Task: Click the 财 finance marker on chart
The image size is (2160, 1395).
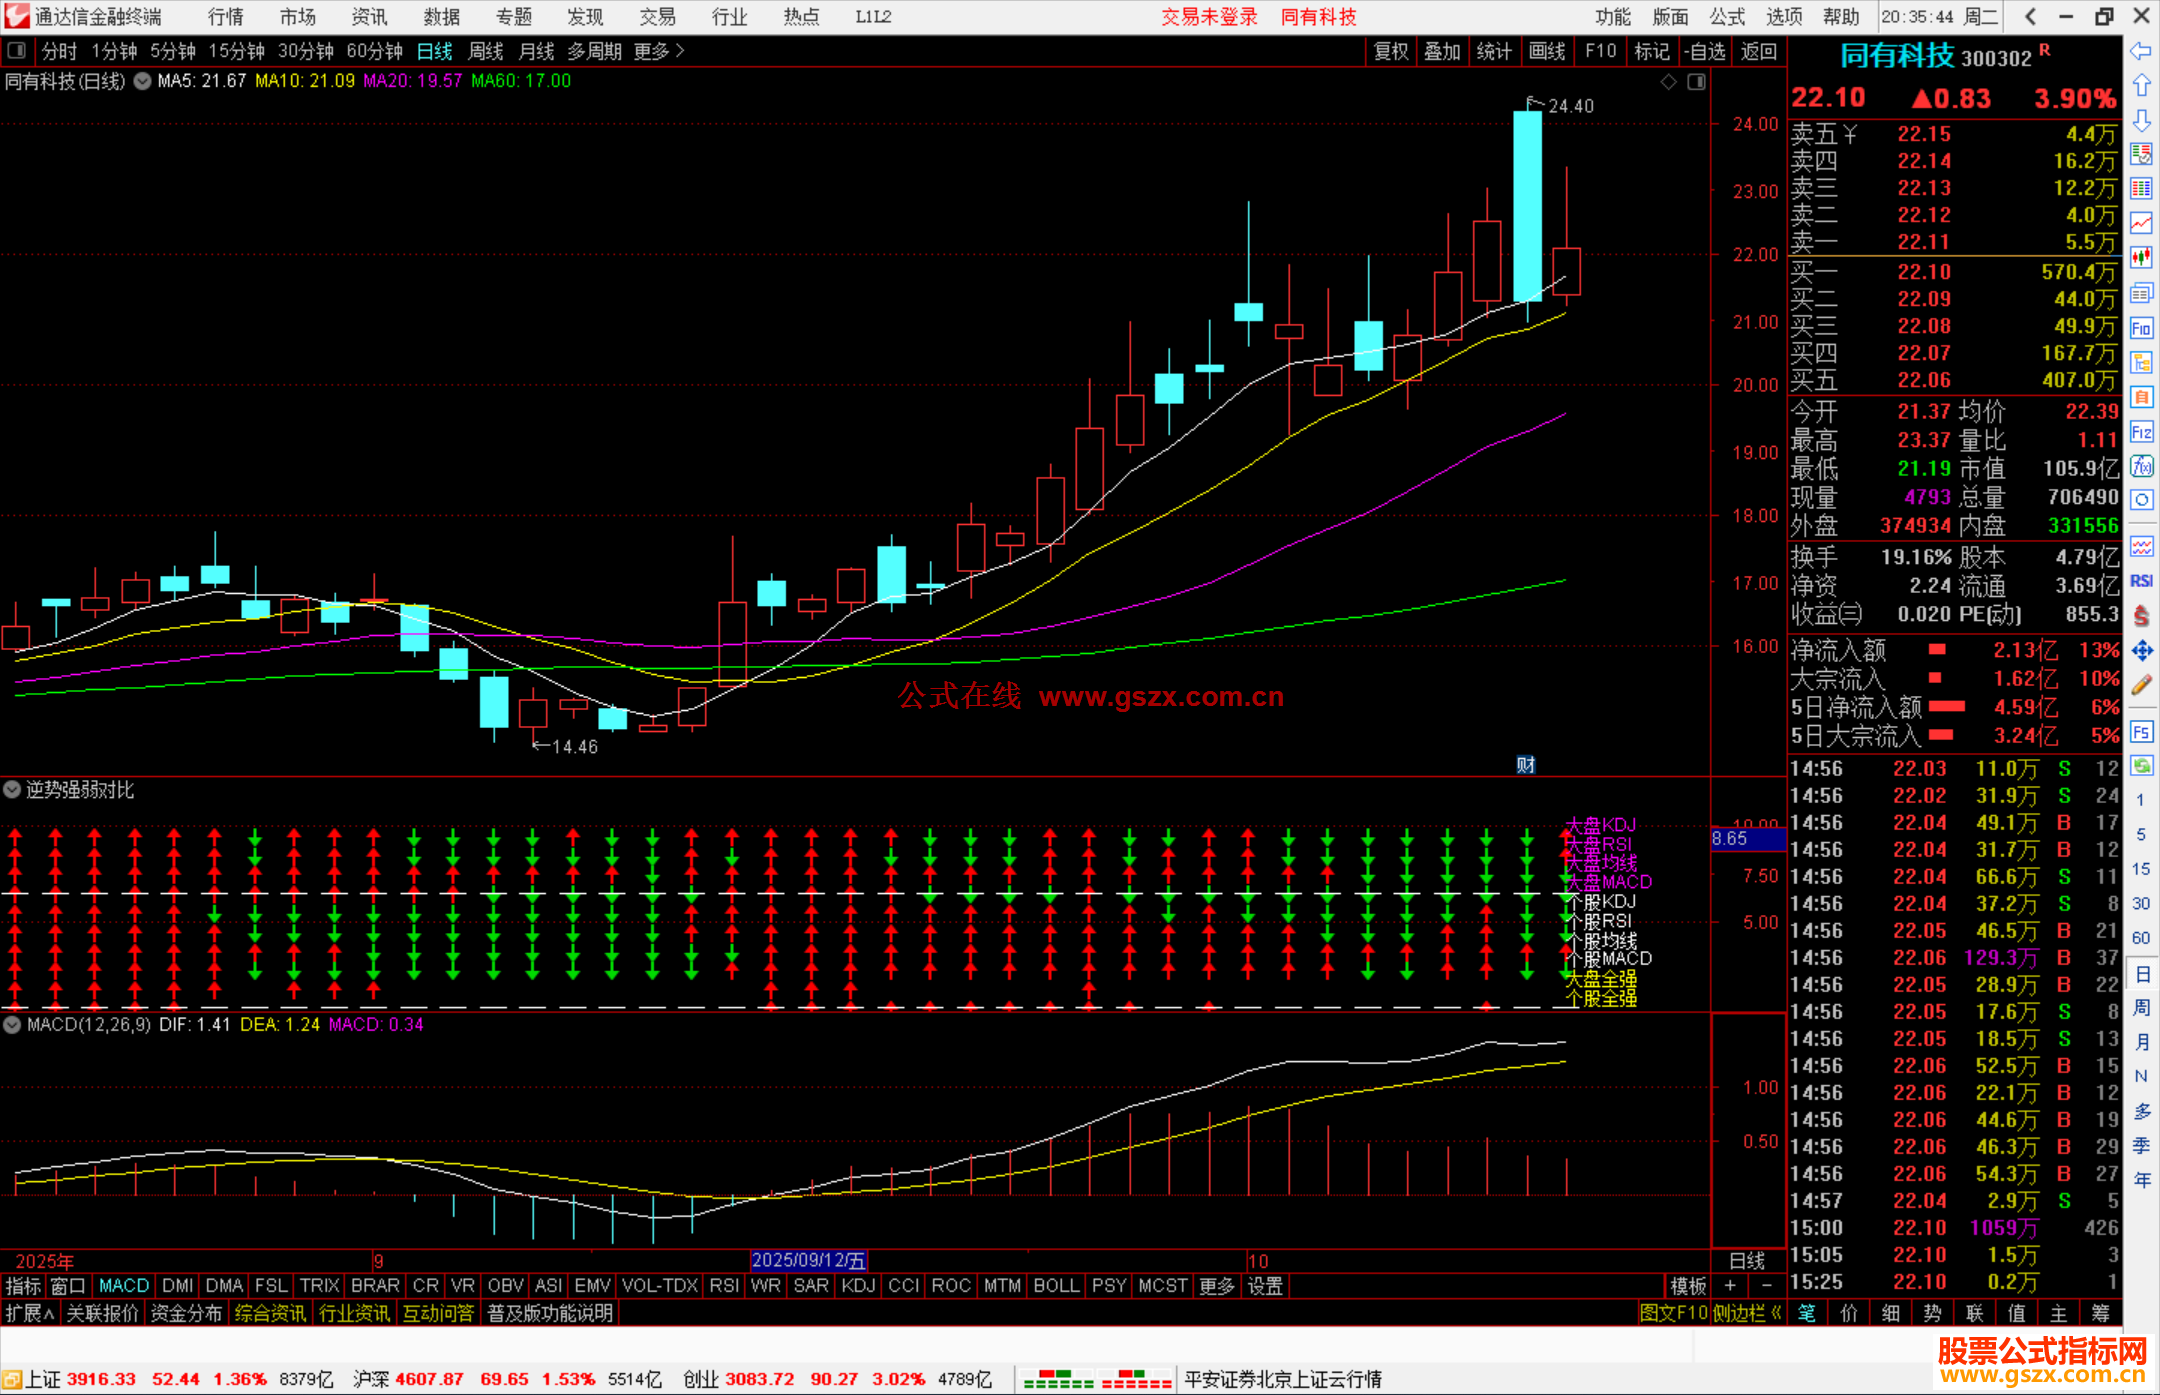Action: point(1525,765)
